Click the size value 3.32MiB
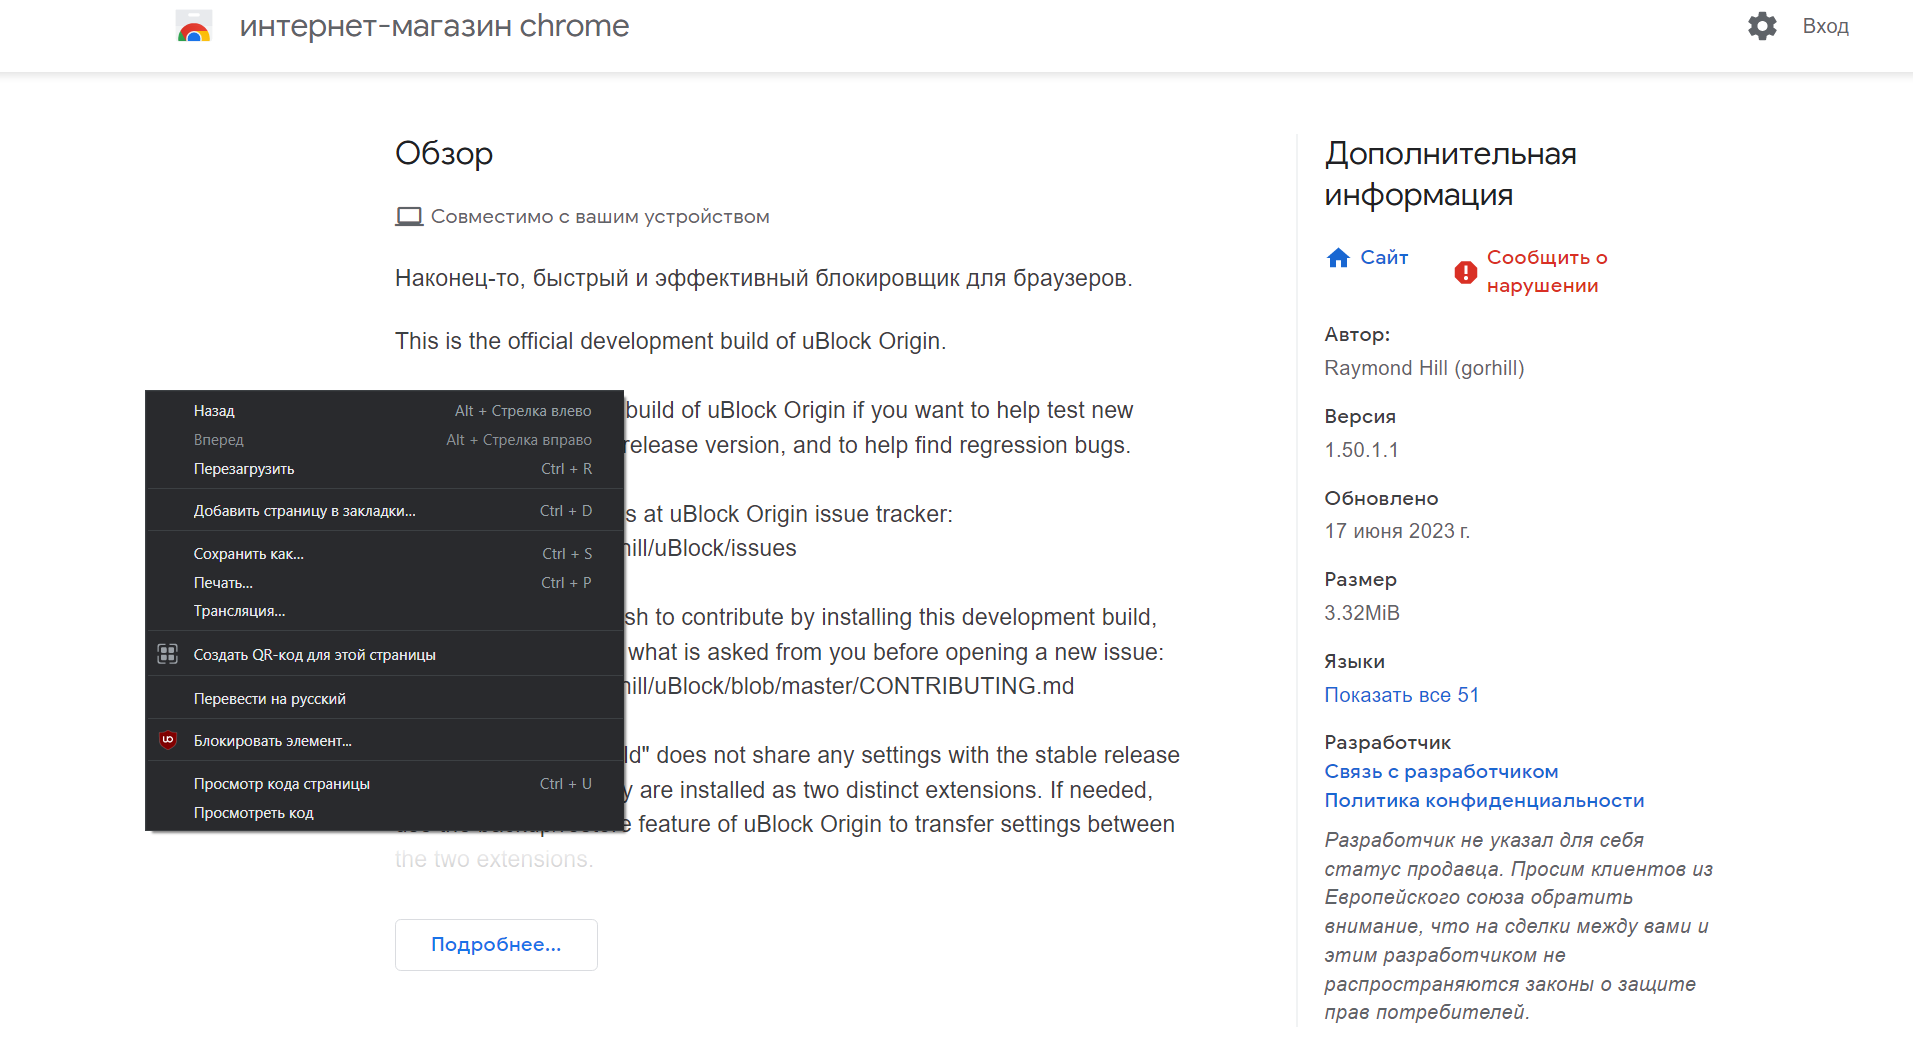 point(1361,613)
